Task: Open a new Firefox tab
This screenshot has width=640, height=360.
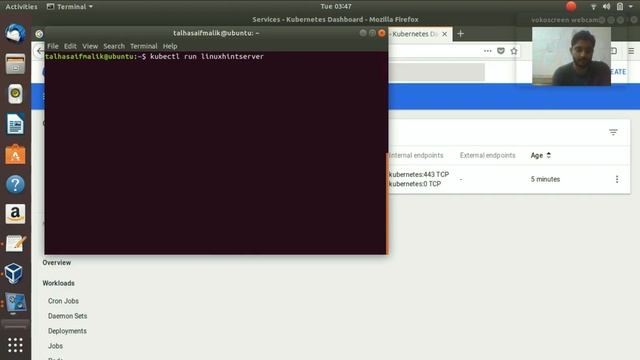Action: click(460, 34)
